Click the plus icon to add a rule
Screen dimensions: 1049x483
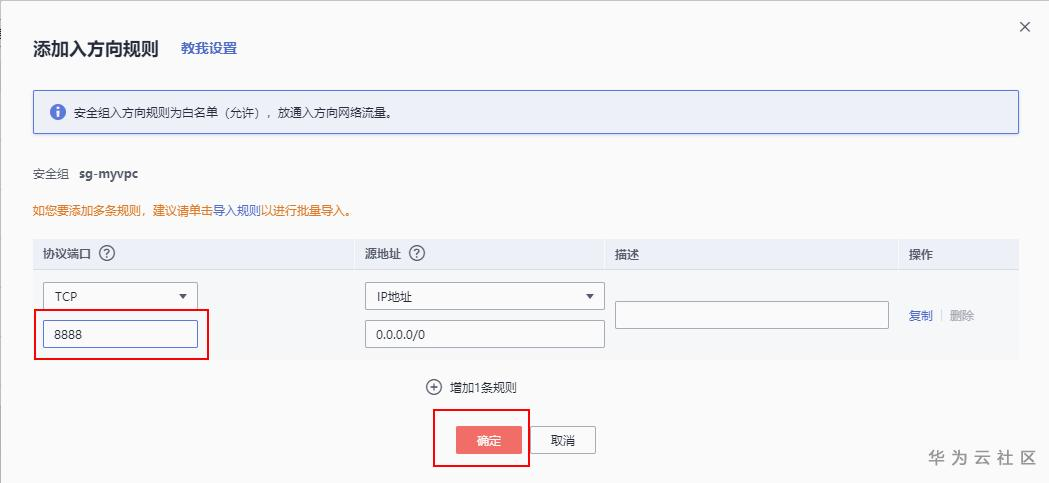(x=434, y=387)
